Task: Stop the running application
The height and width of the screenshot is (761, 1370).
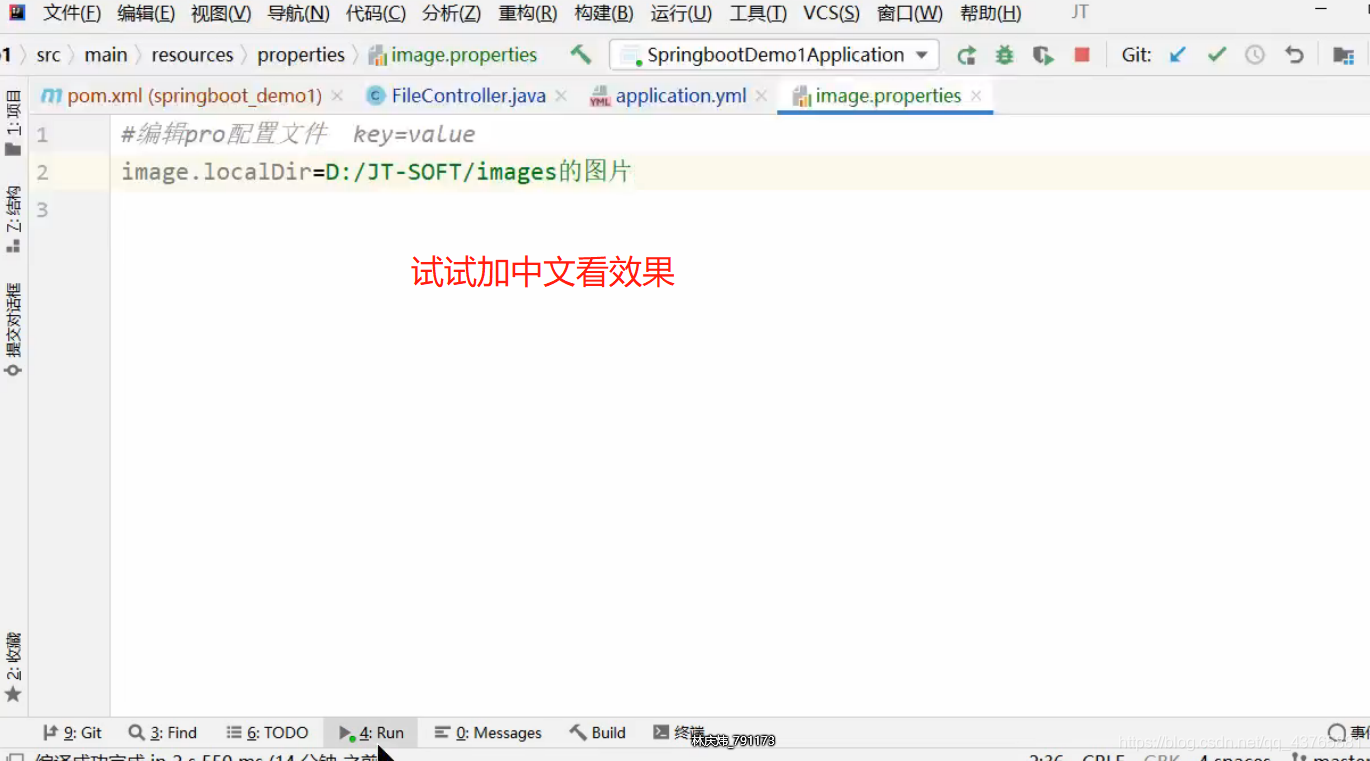Action: tap(1081, 56)
